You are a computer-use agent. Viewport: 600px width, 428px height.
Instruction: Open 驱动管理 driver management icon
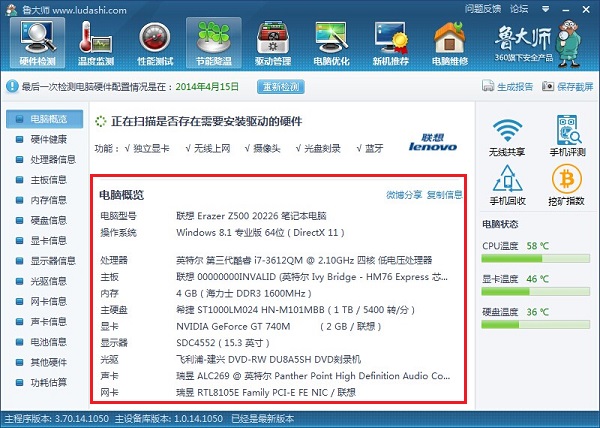click(274, 40)
